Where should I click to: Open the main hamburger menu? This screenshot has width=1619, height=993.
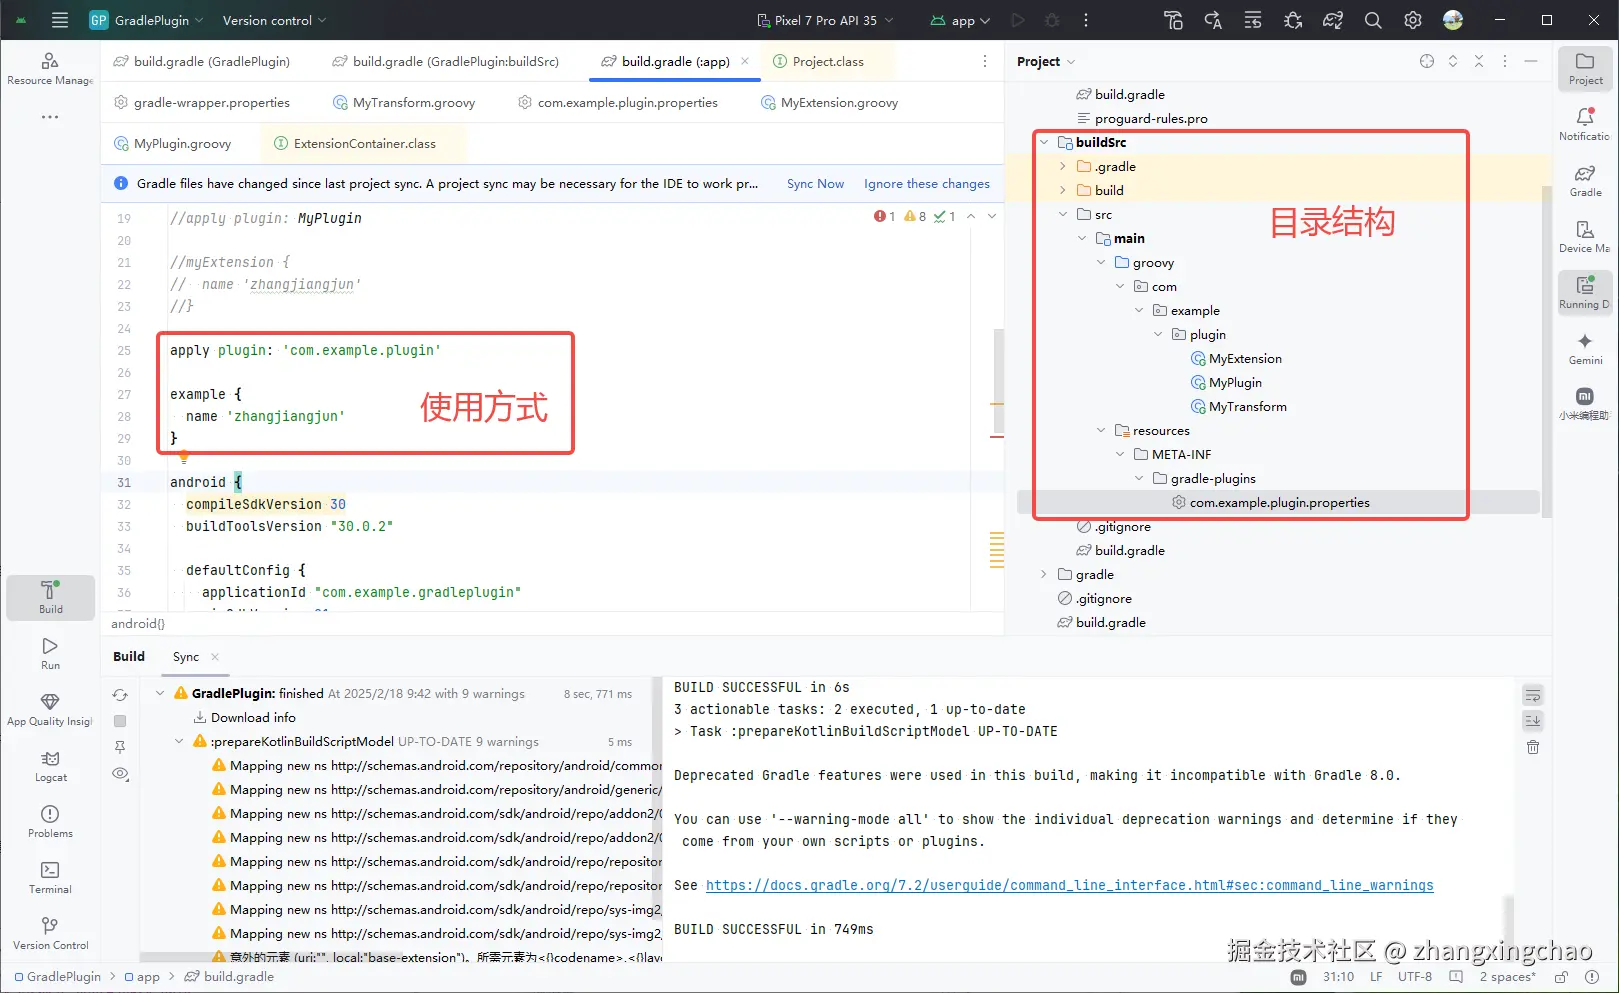point(60,20)
